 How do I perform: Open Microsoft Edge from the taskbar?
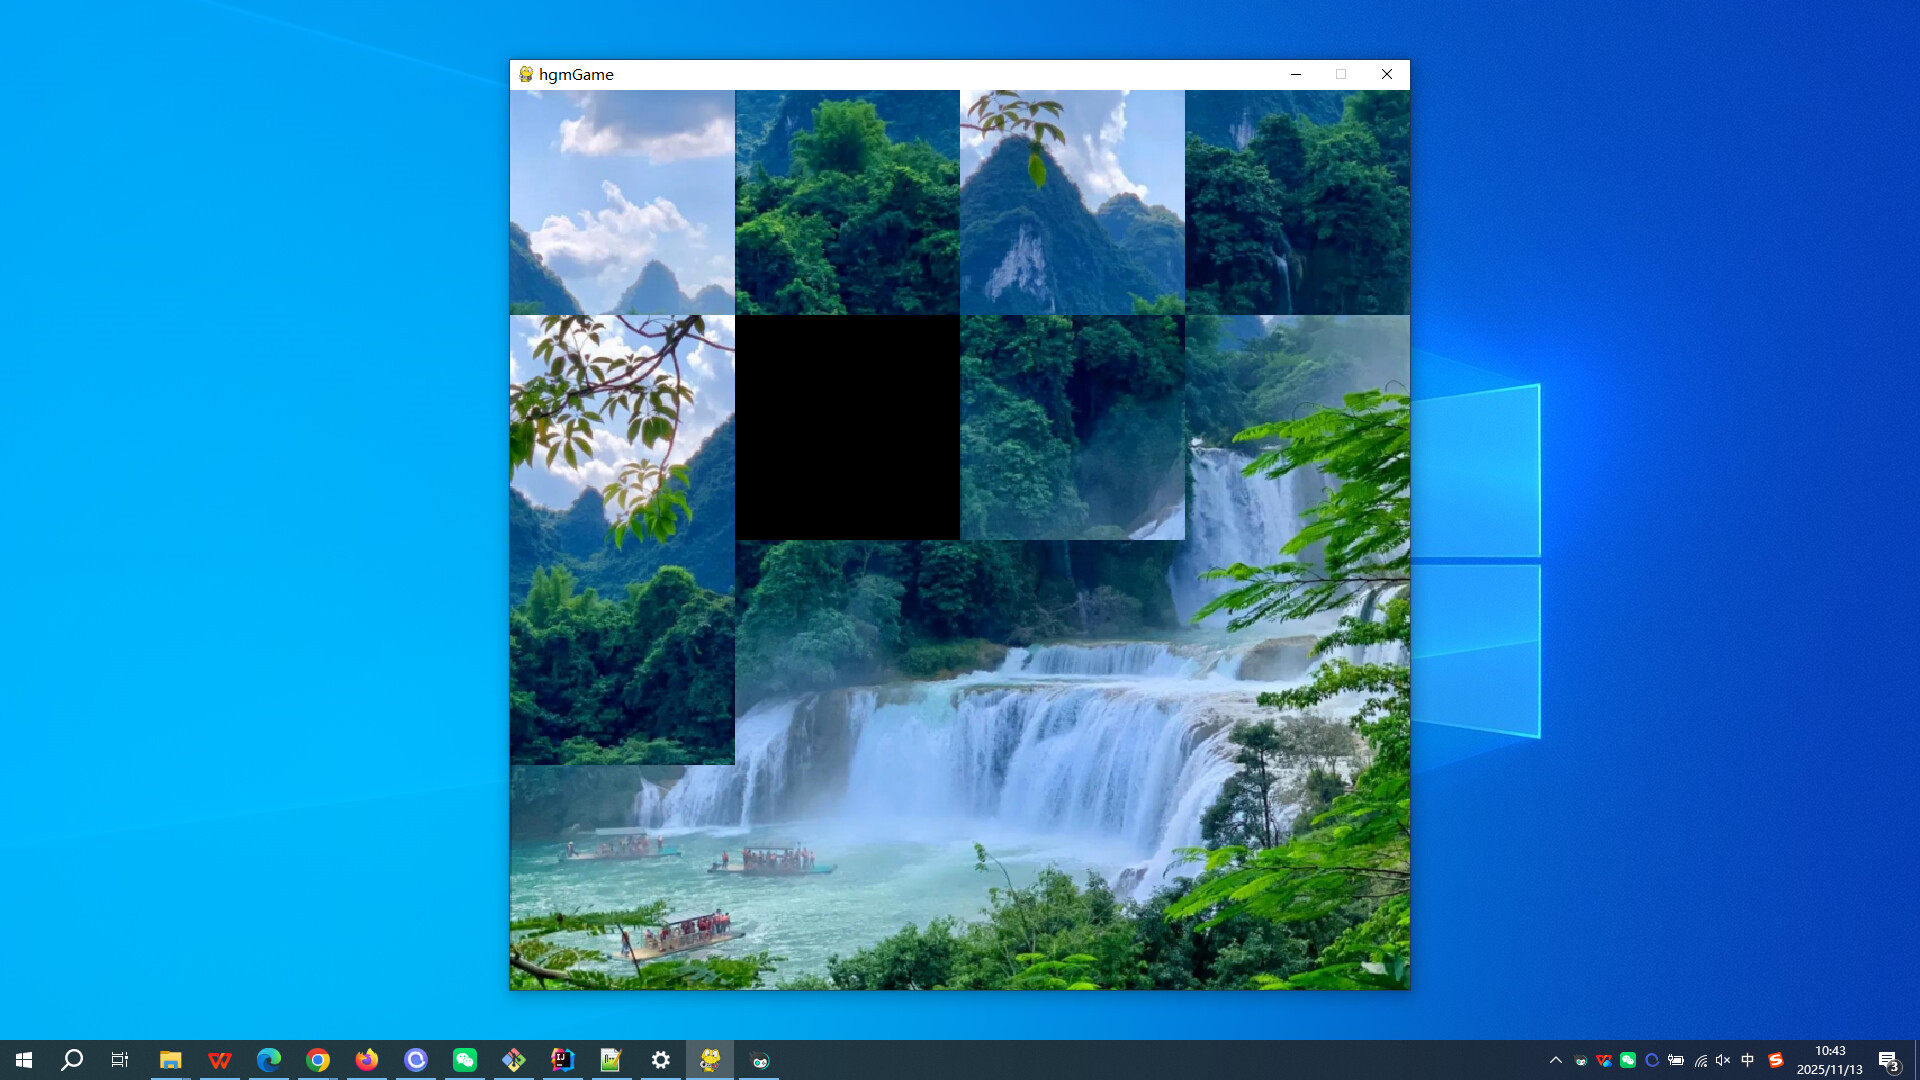click(x=268, y=1059)
